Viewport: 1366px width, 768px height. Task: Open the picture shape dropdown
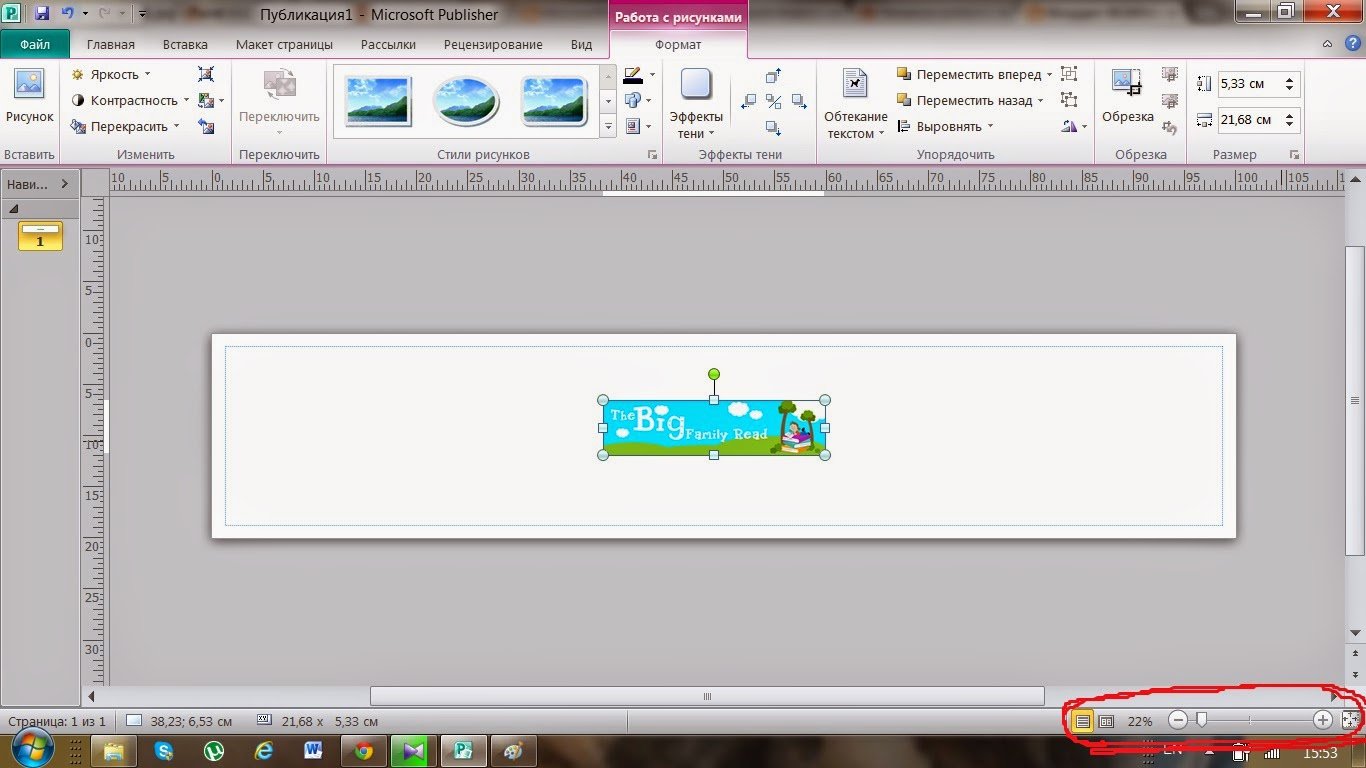[x=638, y=100]
